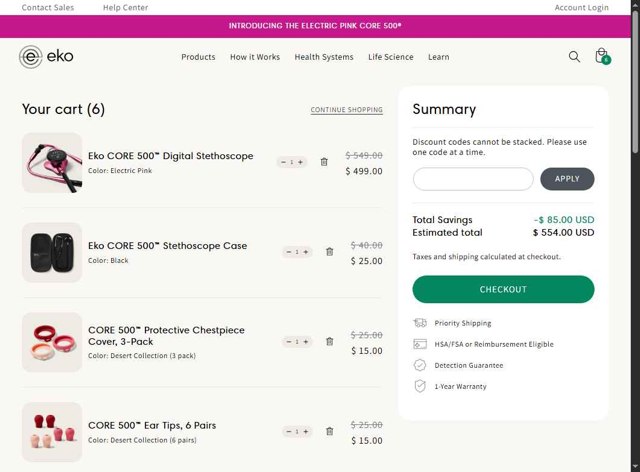Open the black stethoscope case thumbnail
Viewport: 640px width, 472px height.
click(52, 252)
